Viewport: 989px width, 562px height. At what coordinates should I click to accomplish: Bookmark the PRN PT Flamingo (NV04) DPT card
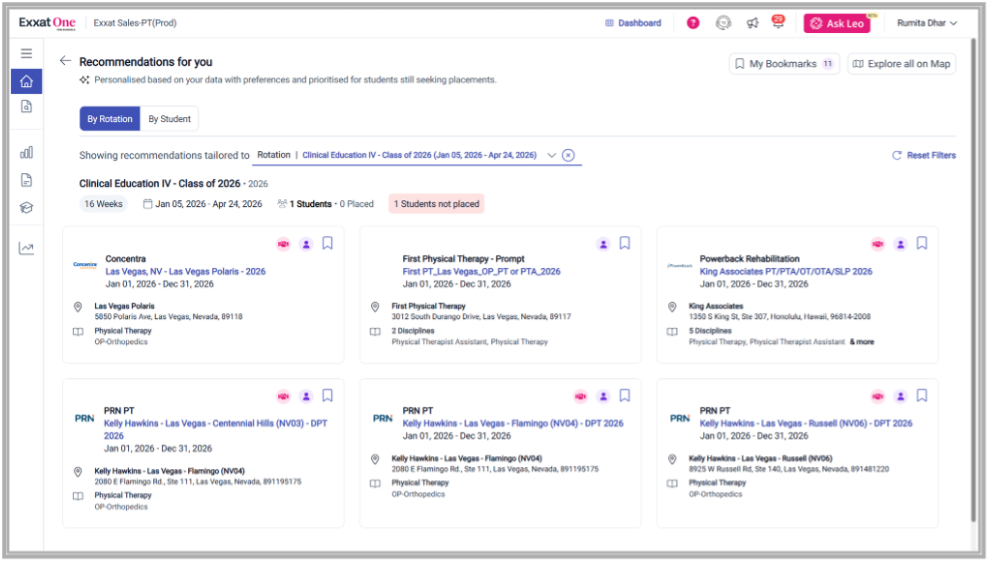[x=624, y=395]
